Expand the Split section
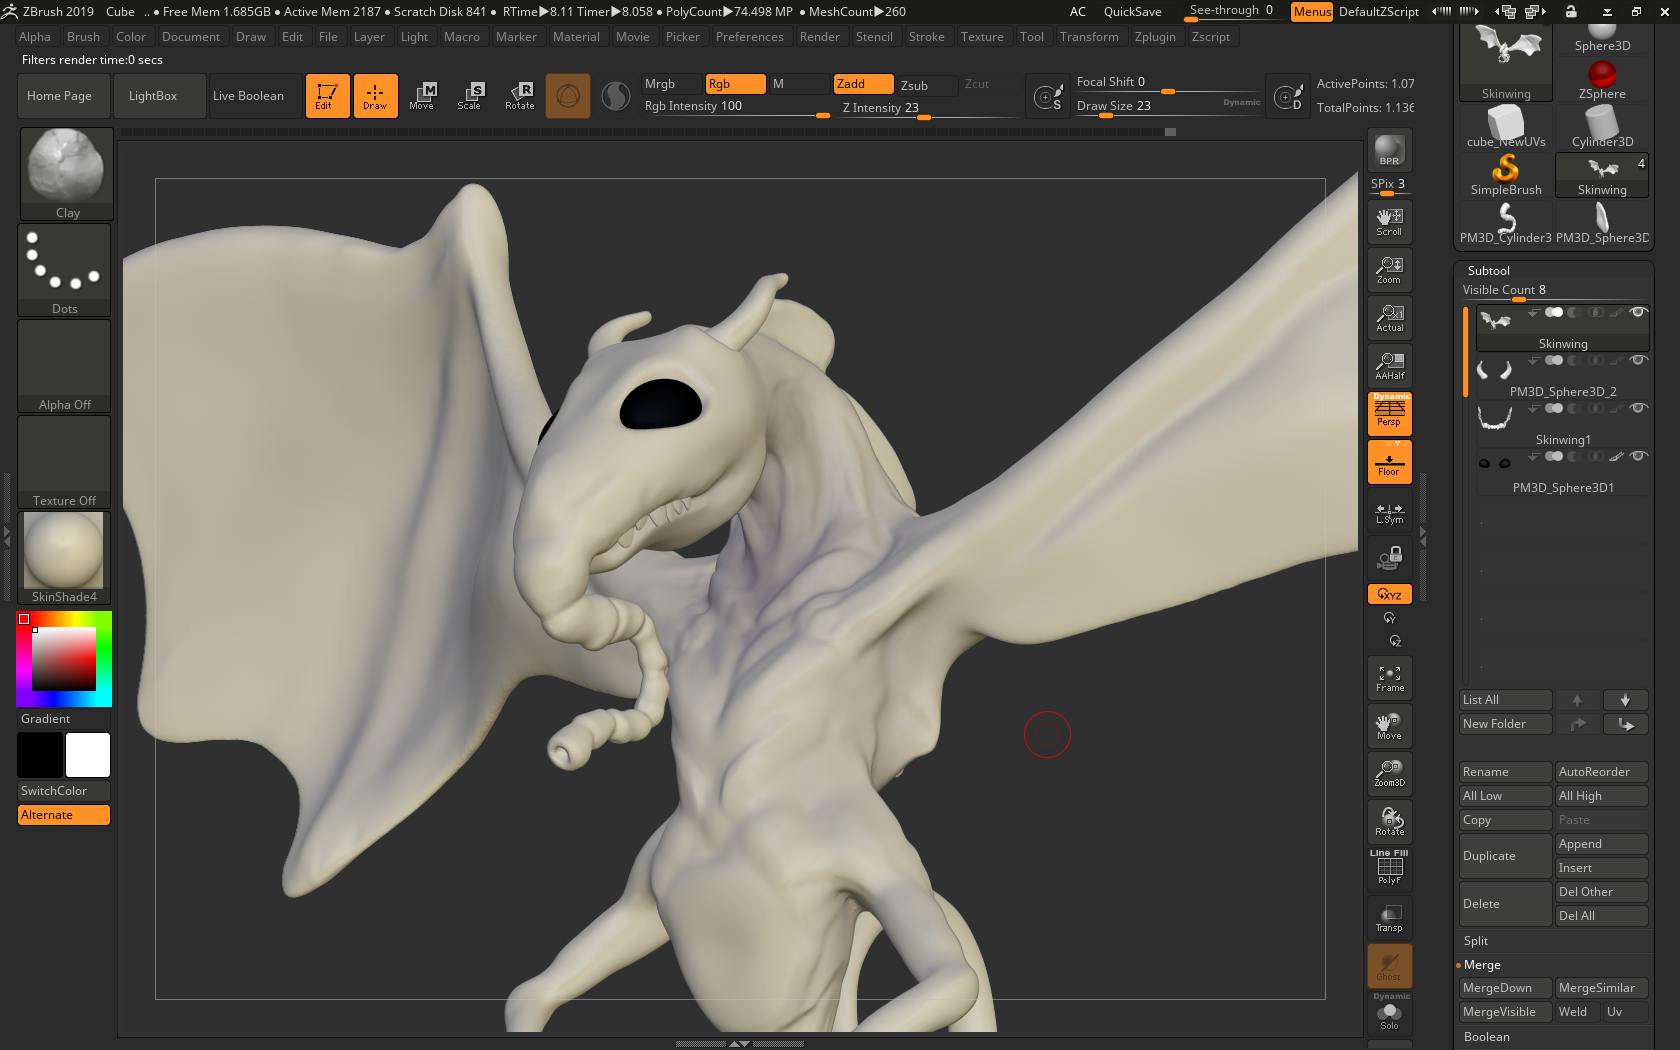 [x=1476, y=941]
